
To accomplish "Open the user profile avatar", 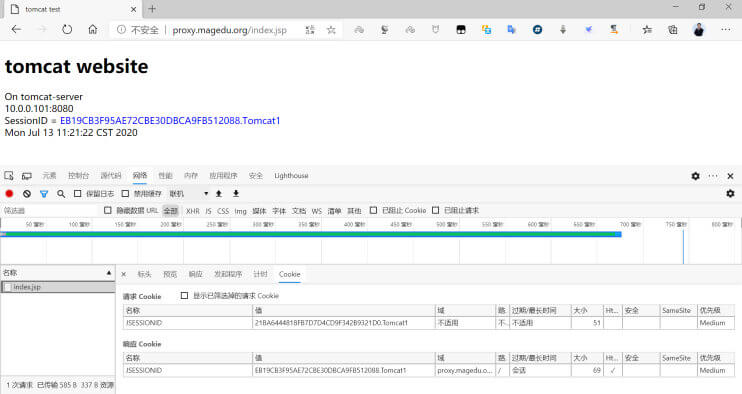I will click(699, 30).
